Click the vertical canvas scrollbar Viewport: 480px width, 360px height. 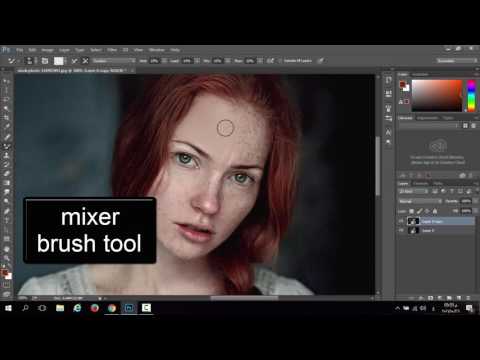click(x=378, y=166)
